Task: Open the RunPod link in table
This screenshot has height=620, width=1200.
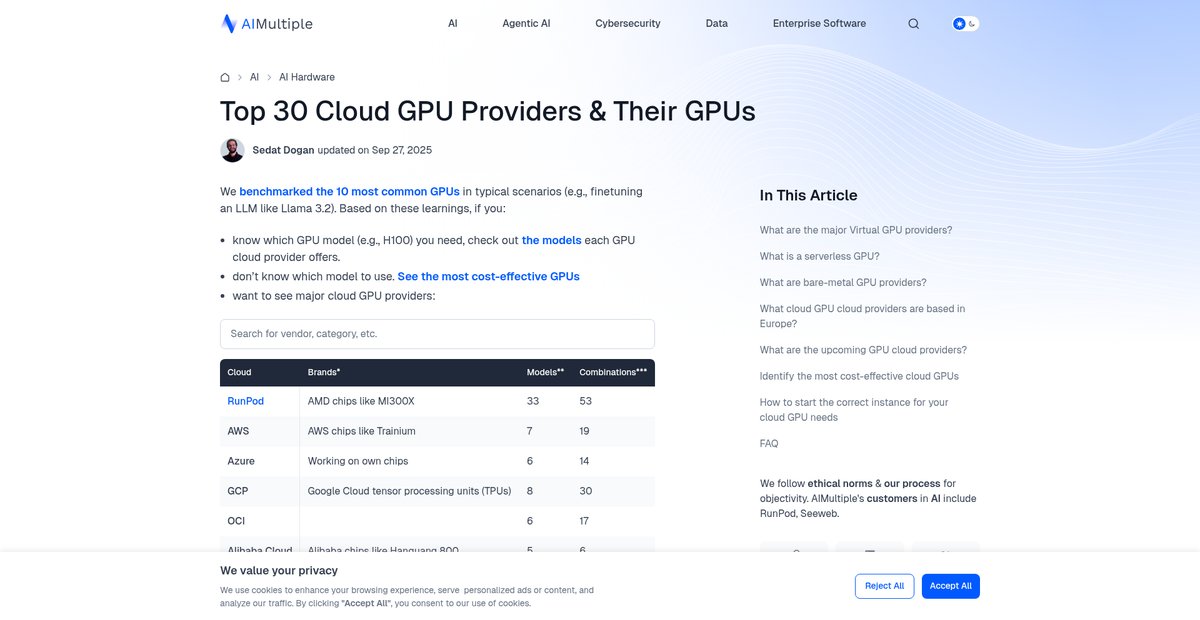Action: pos(246,401)
